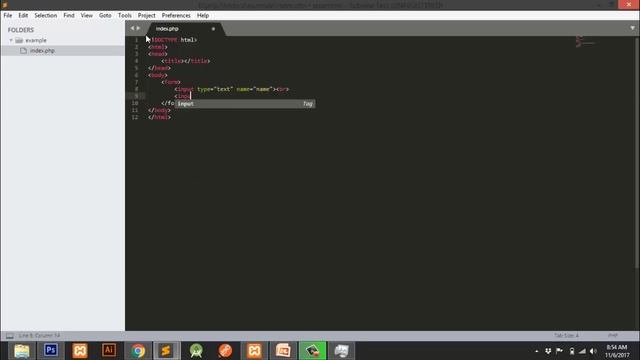Open the round orange taskbar app icon
This screenshot has width=640, height=360.
tap(225, 351)
